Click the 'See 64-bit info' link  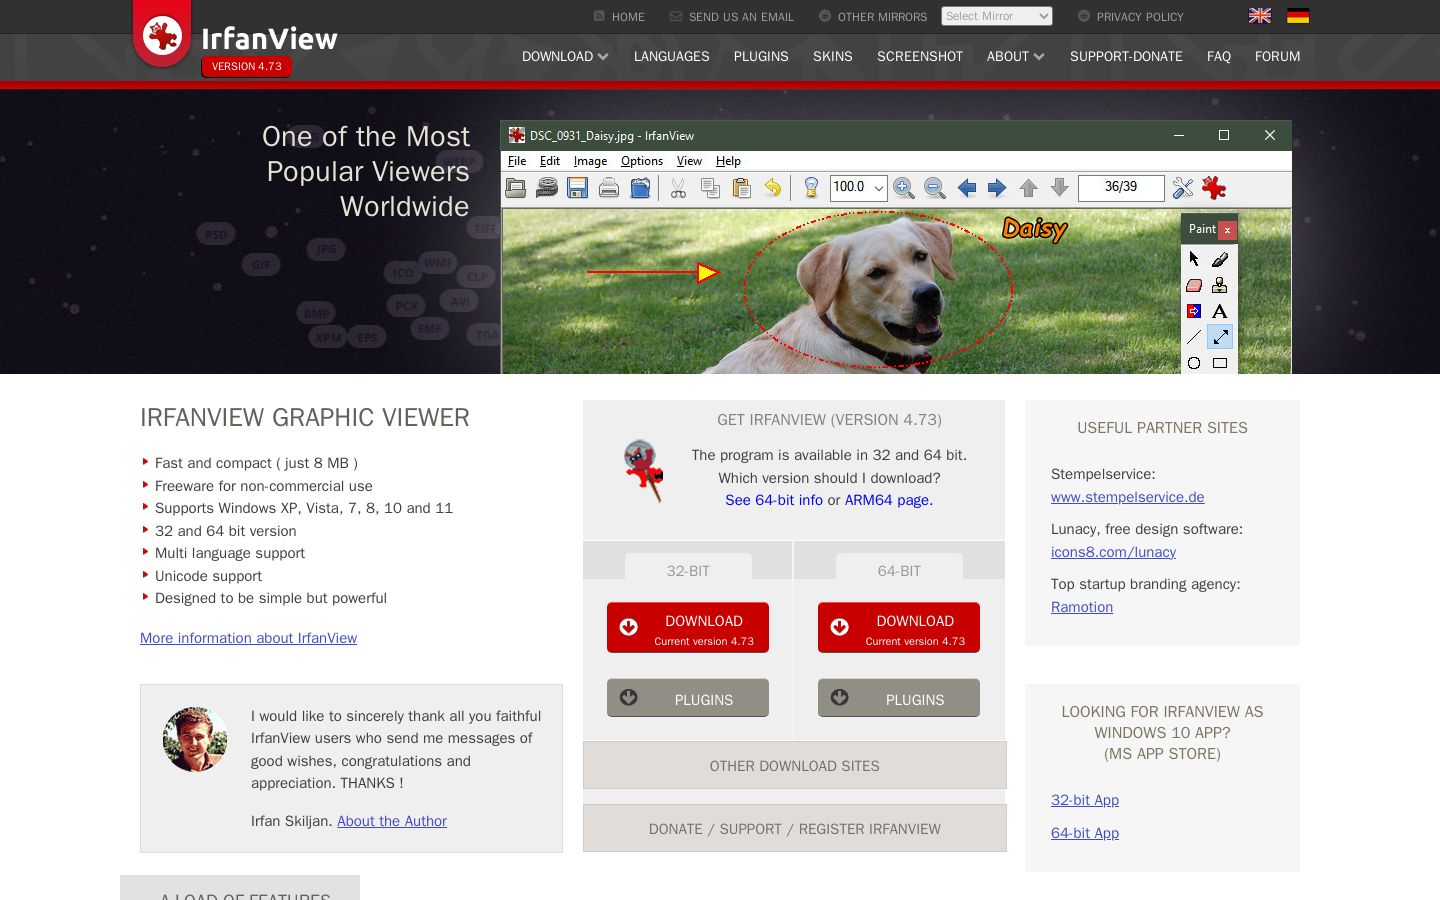774,500
